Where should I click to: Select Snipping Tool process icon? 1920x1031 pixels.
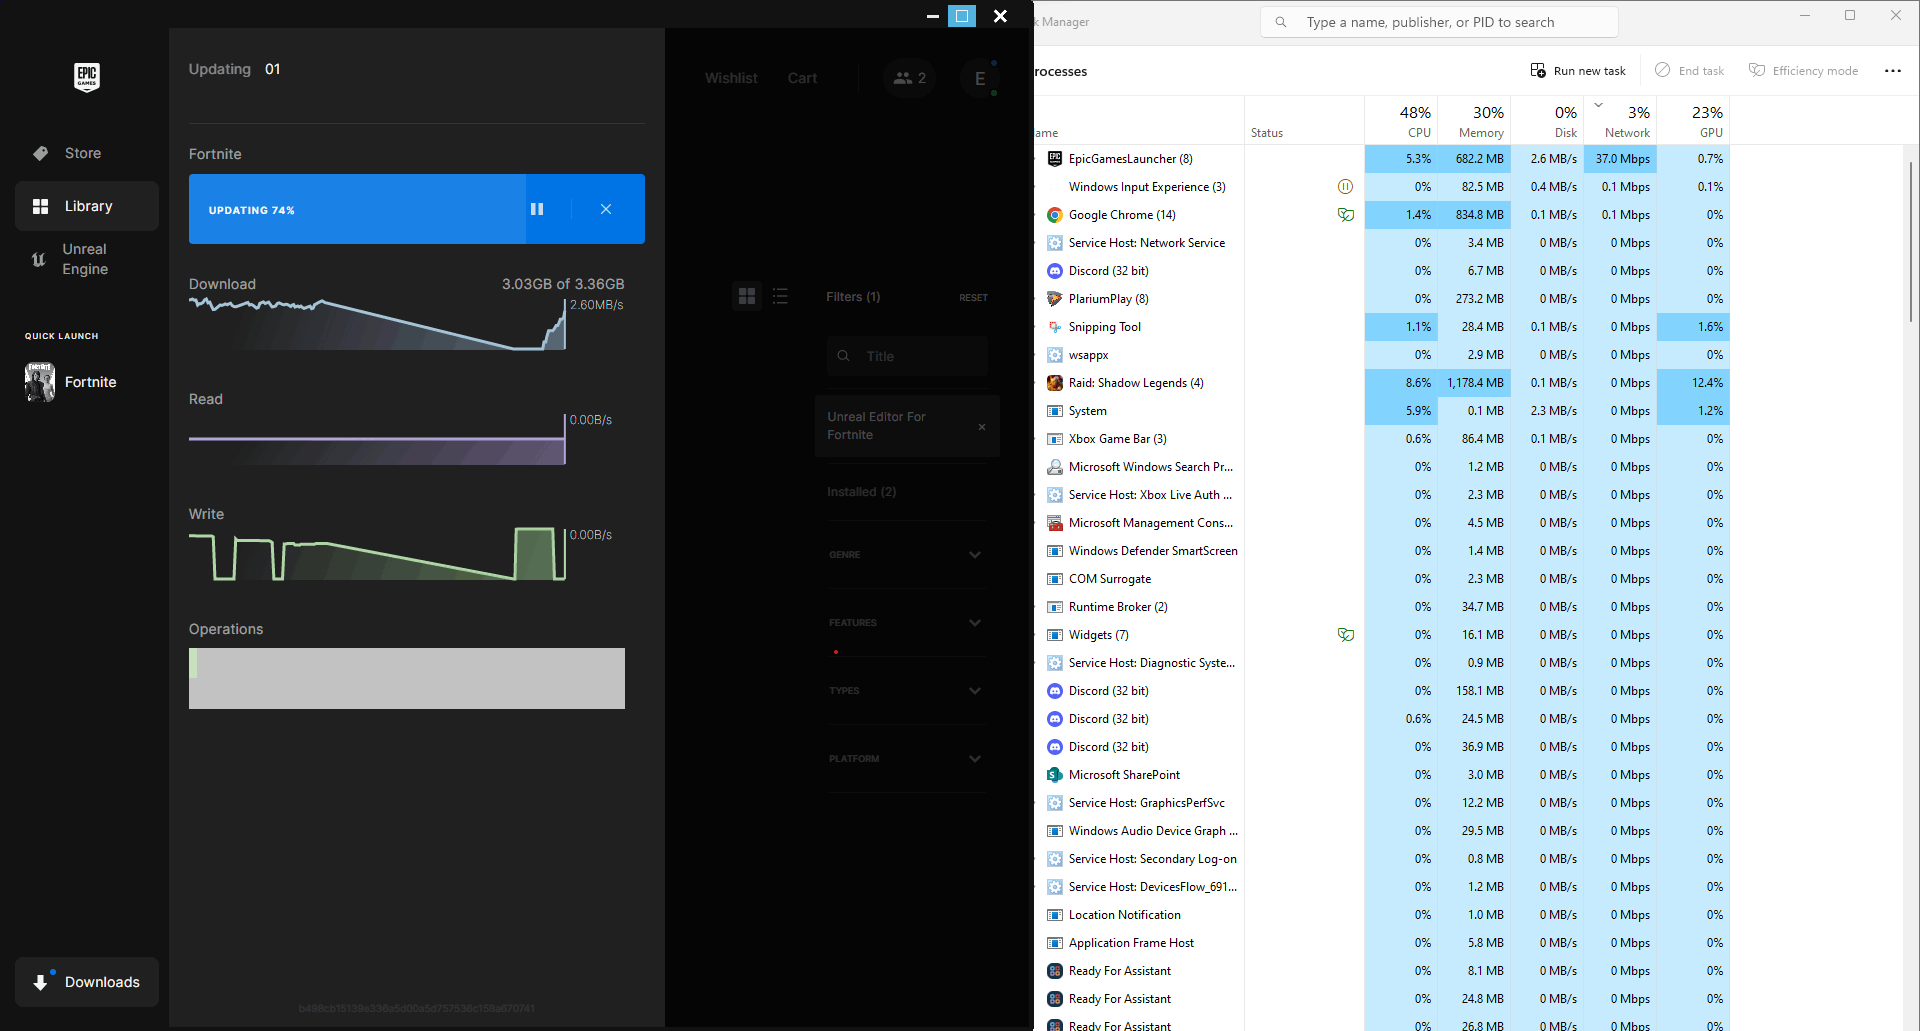pyautogui.click(x=1054, y=327)
